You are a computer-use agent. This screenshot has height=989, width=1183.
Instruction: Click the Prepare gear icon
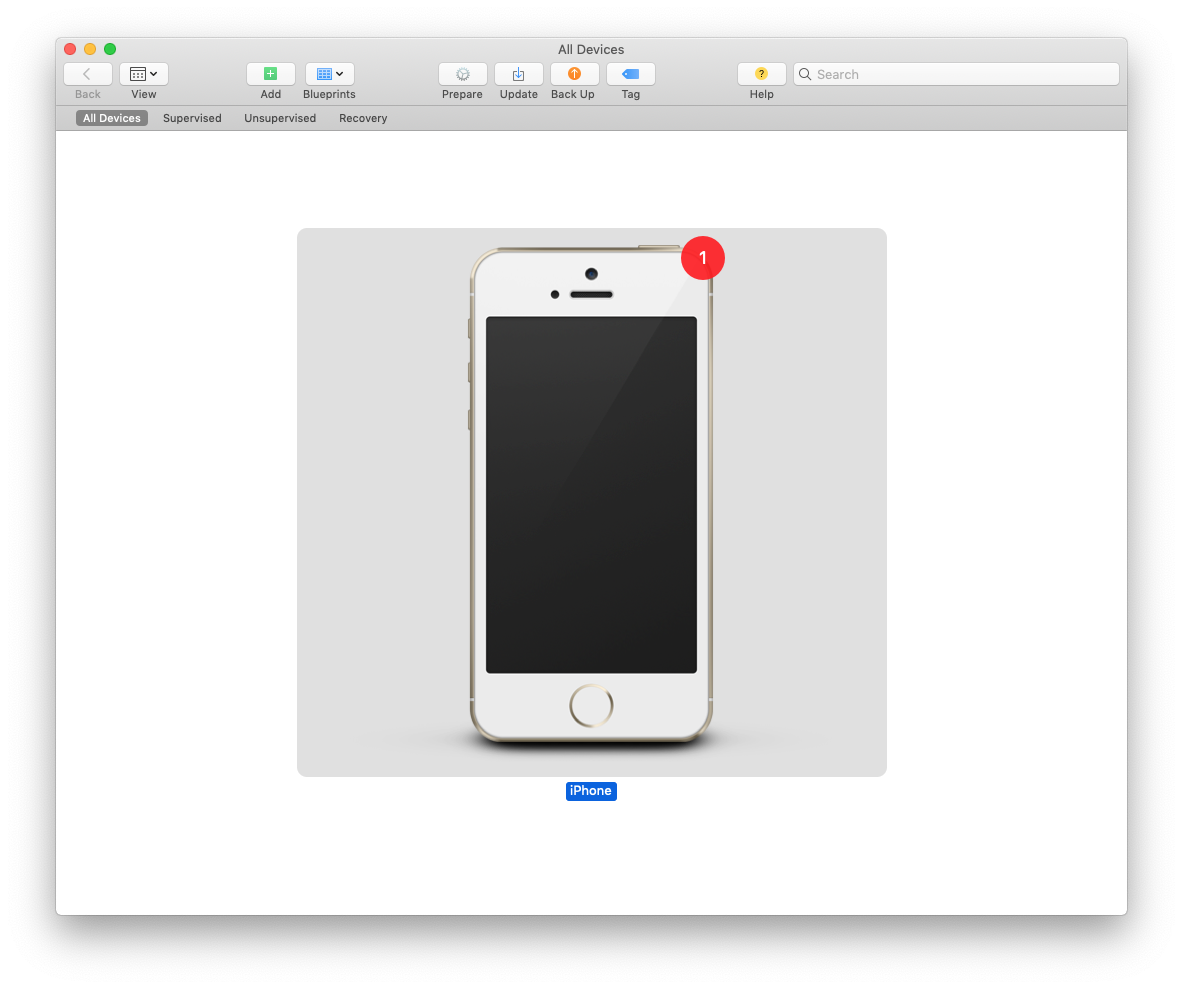click(462, 74)
